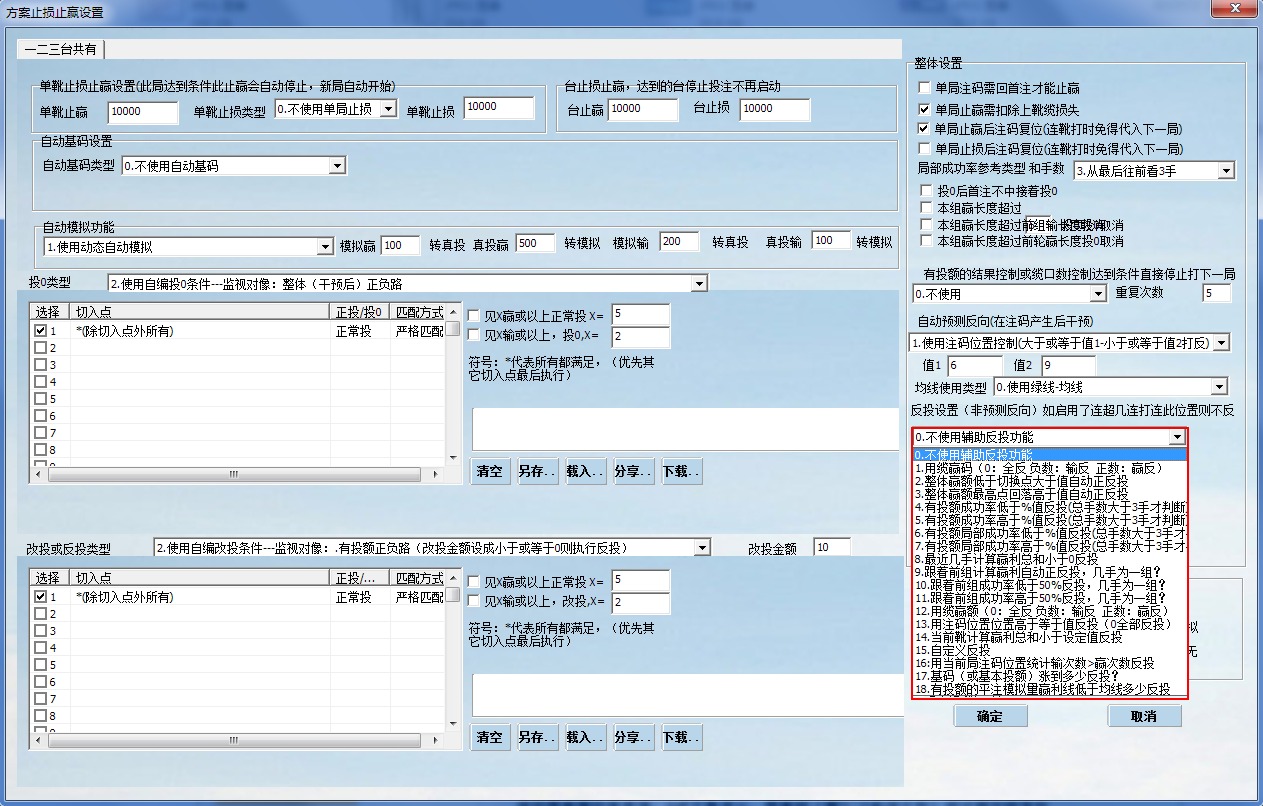Open the 自动模拟功能 dropdown

coord(325,246)
